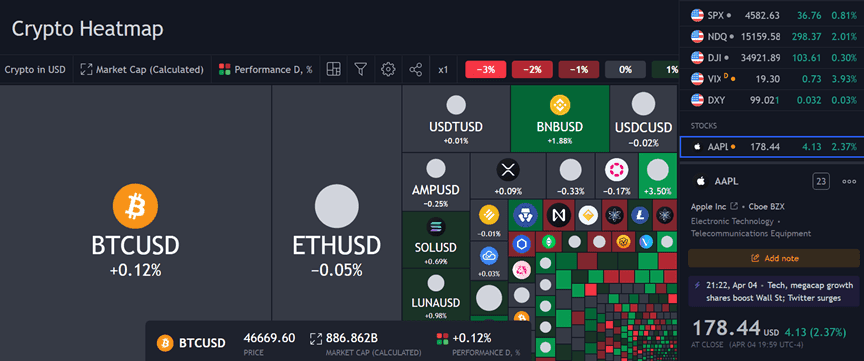The image size is (864, 361).
Task: Click the Chainlink hexagon logo tile
Action: (x=521, y=243)
